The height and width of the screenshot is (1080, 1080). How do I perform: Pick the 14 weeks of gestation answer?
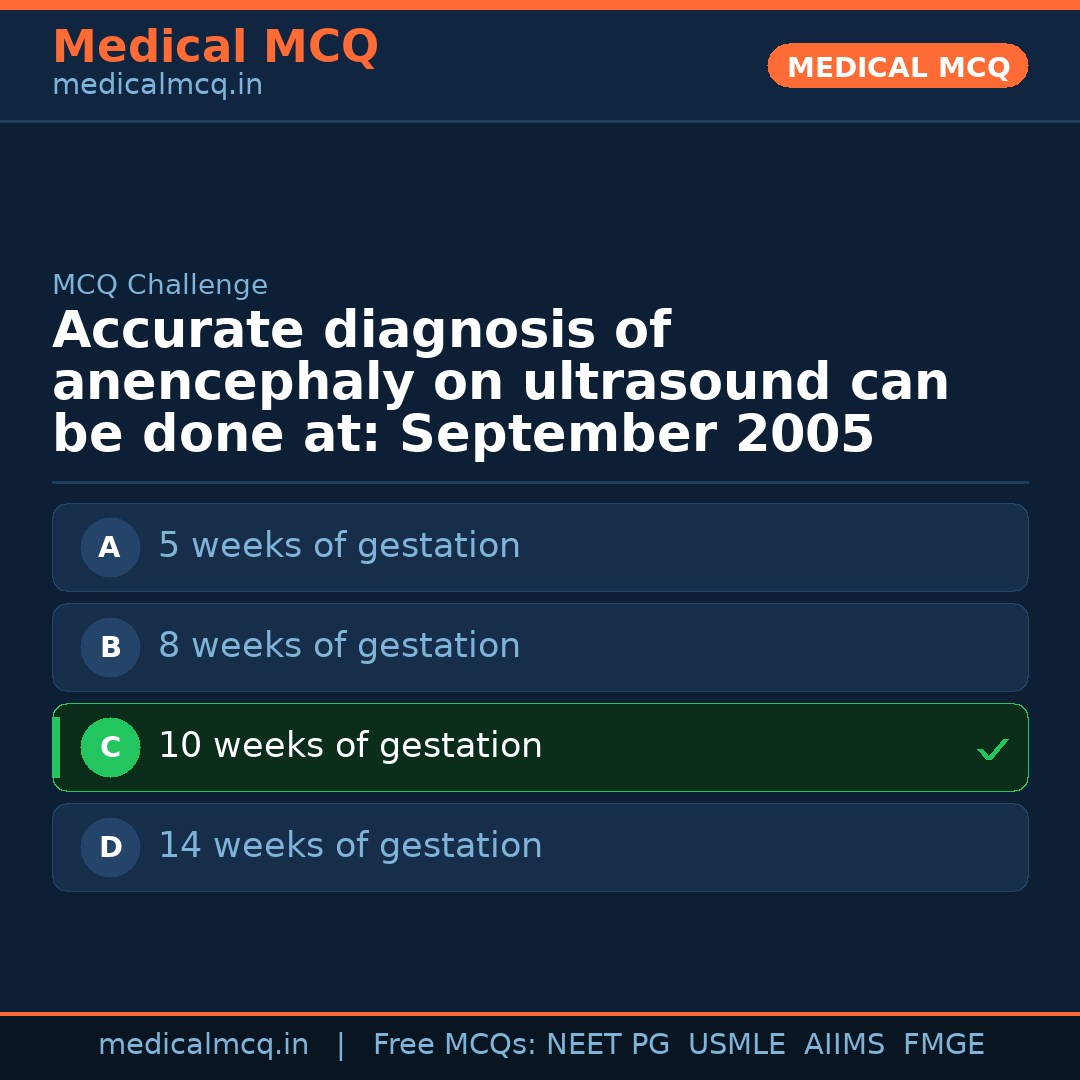[x=350, y=846]
